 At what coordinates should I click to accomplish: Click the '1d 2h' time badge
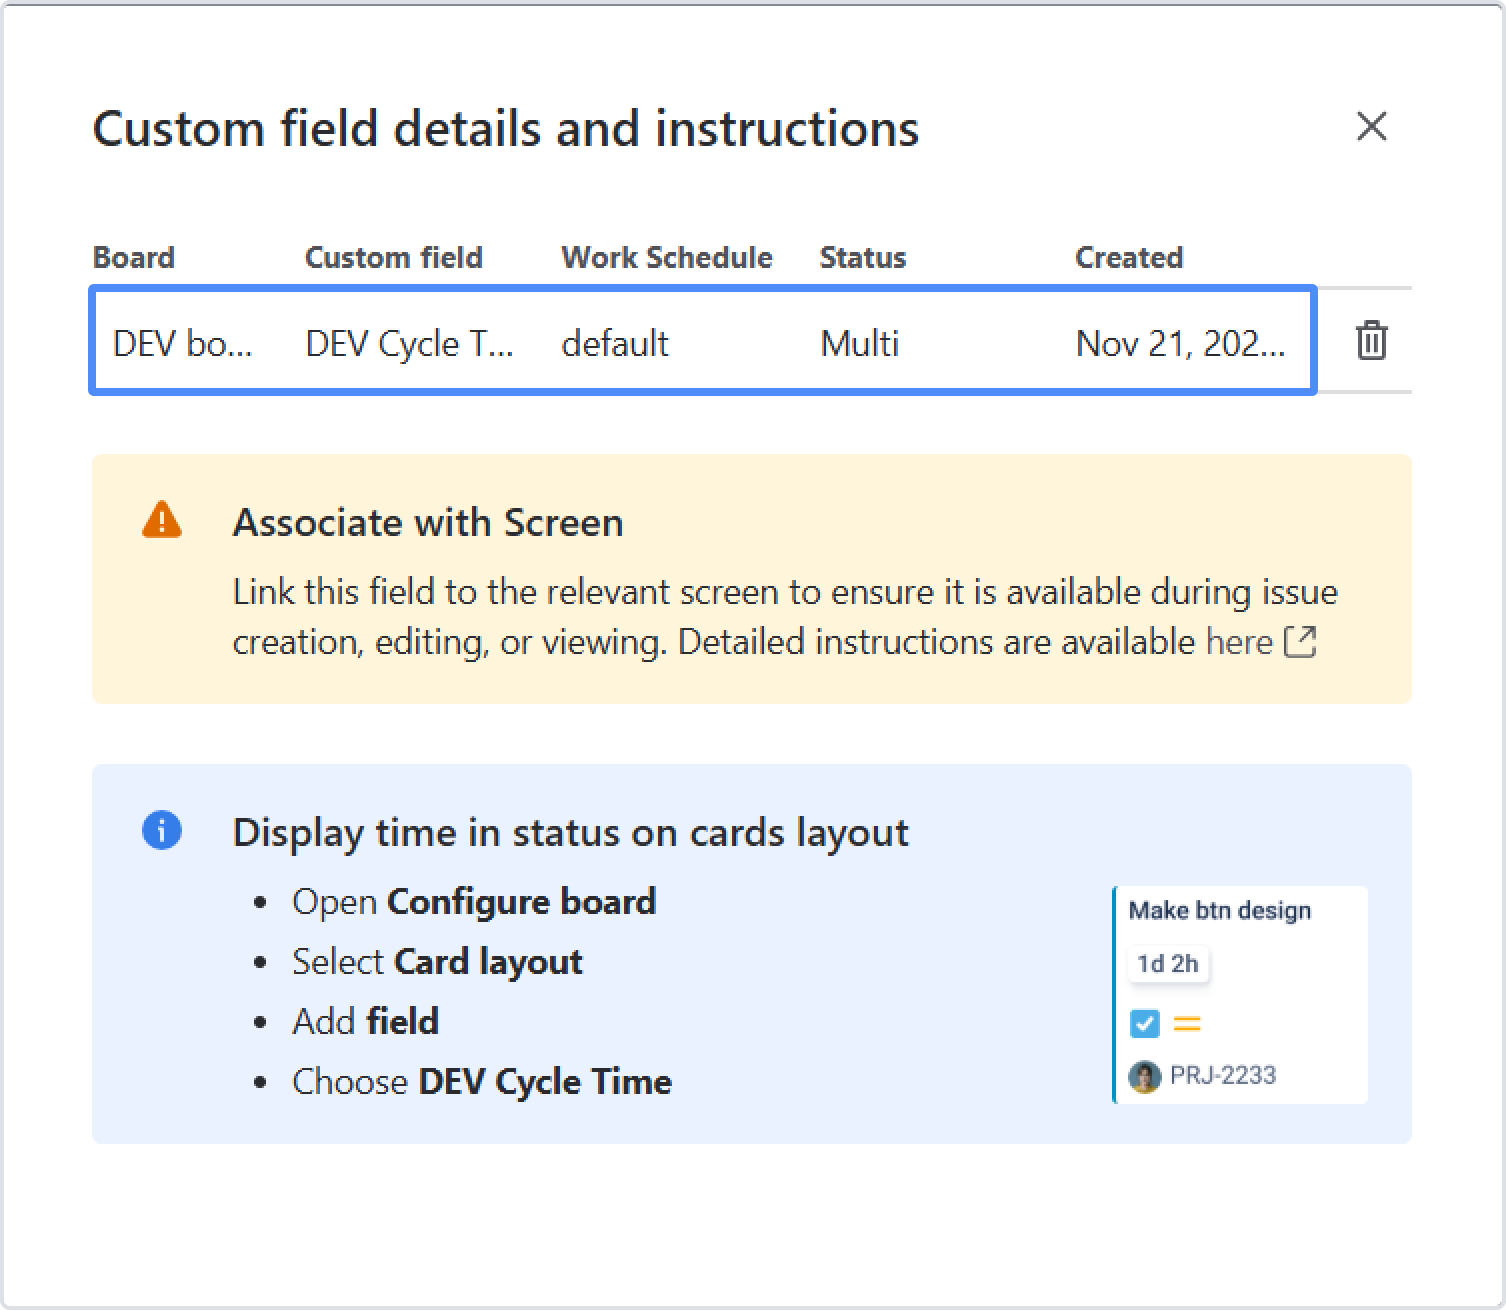tap(1168, 964)
